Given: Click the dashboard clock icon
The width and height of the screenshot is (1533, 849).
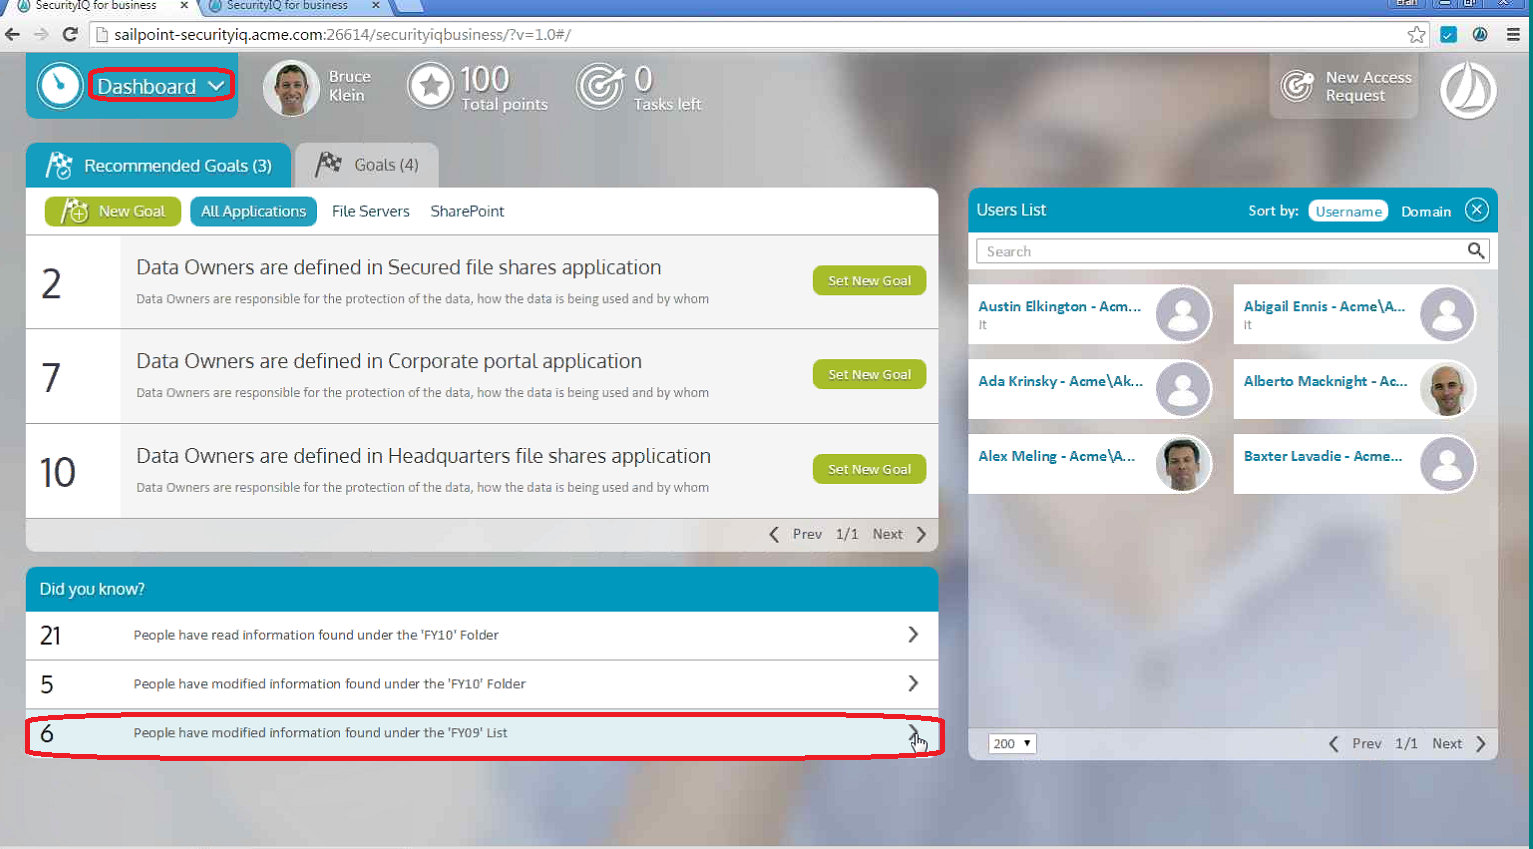Looking at the screenshot, I should pyautogui.click(x=59, y=86).
